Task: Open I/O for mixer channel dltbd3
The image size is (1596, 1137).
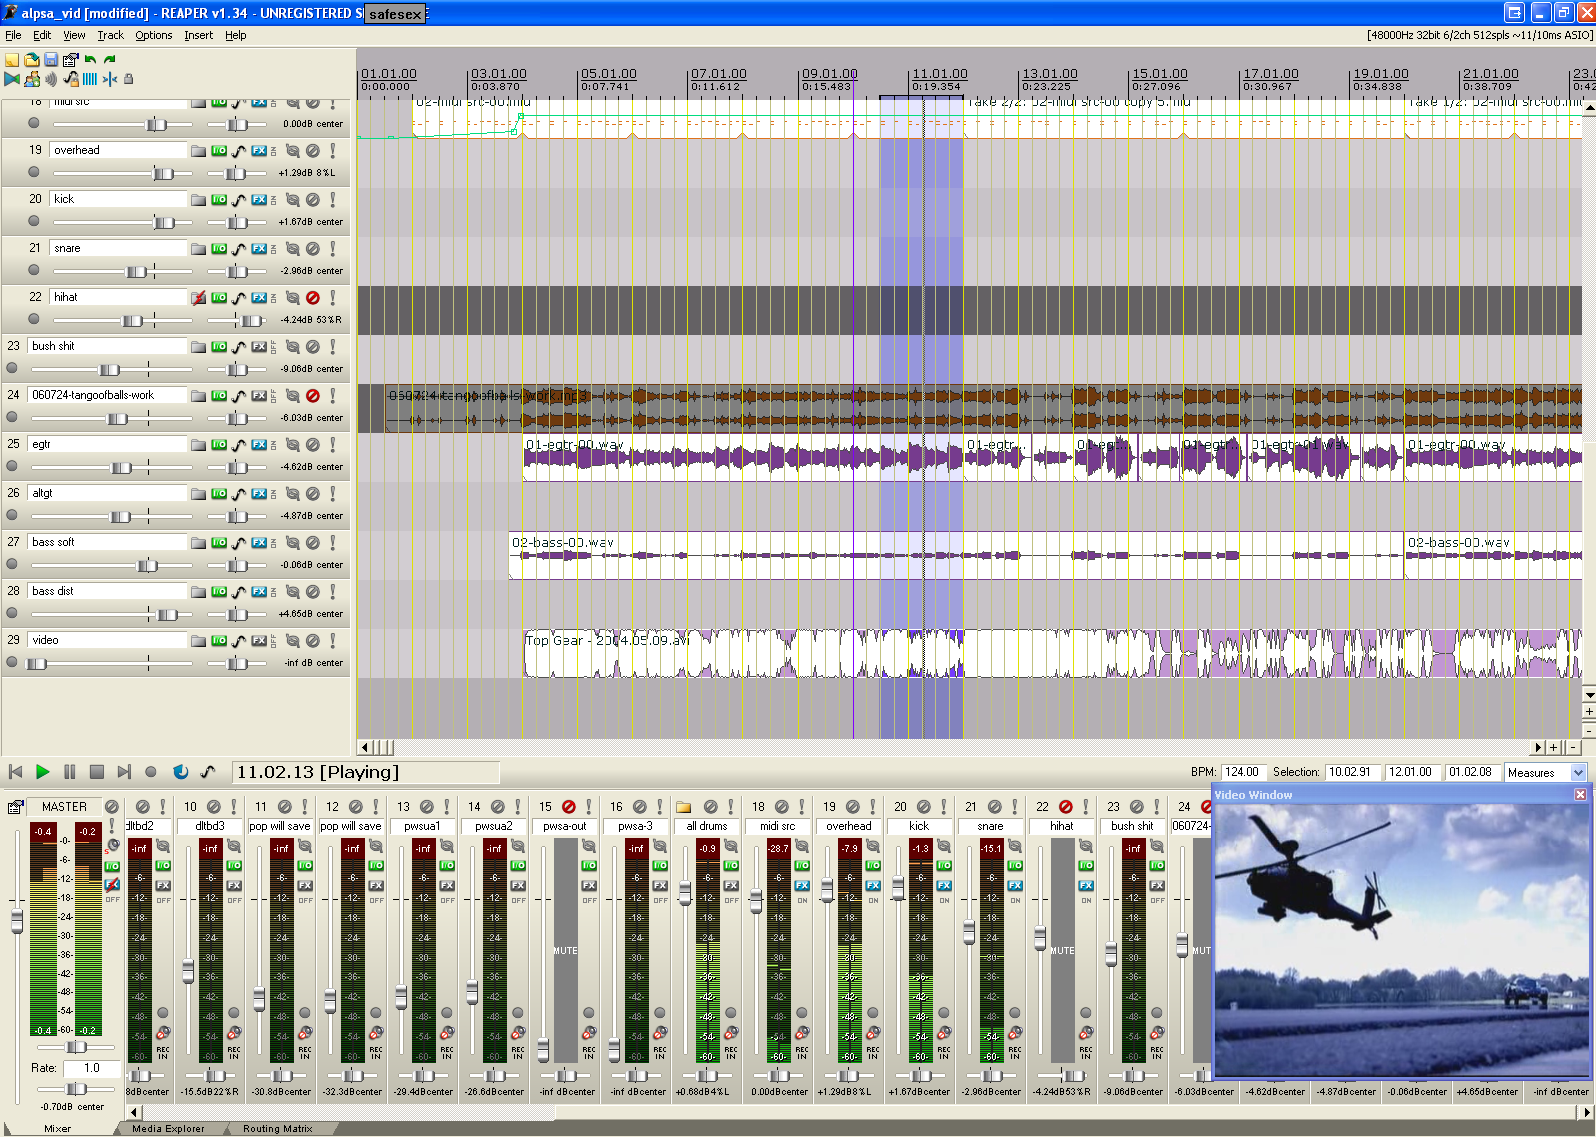Action: click(x=234, y=865)
